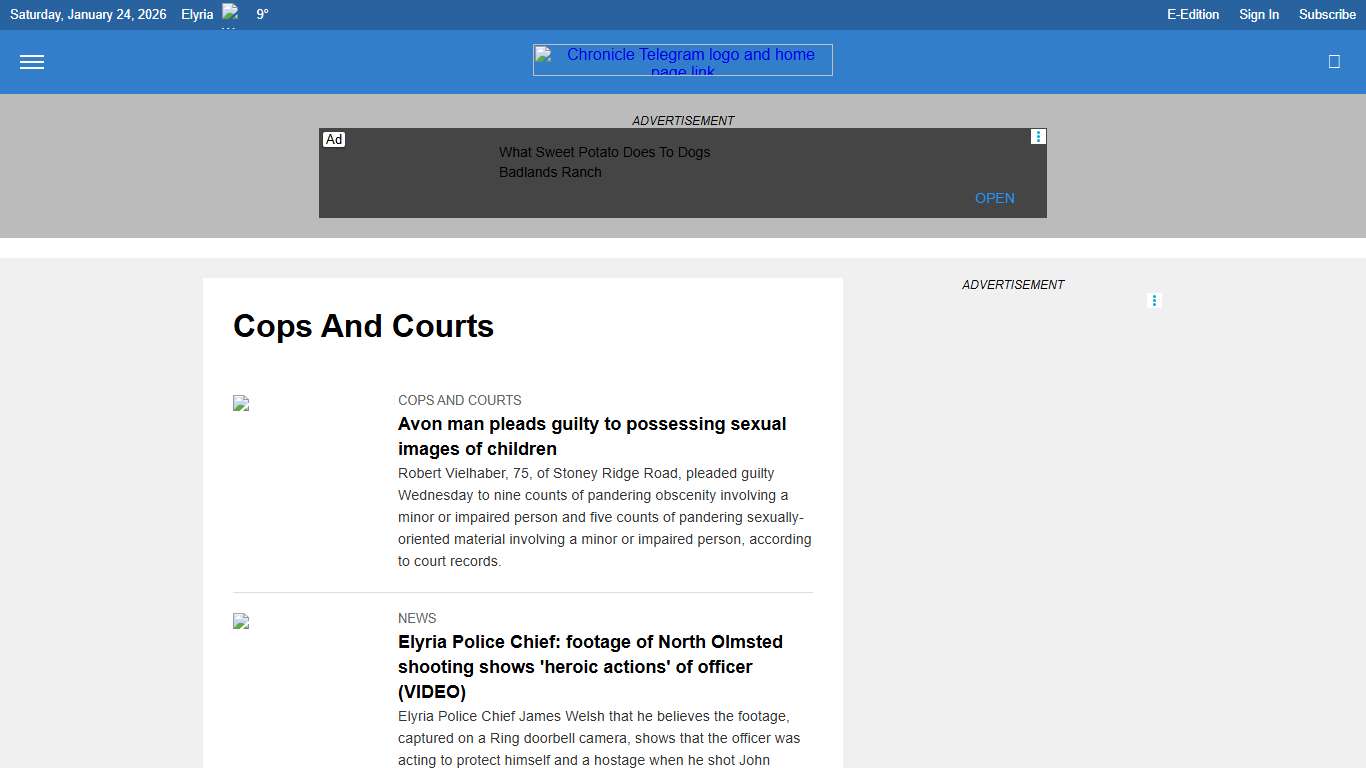Click the sidebar advertisement options icon
Image resolution: width=1366 pixels, height=768 pixels.
(x=1154, y=300)
